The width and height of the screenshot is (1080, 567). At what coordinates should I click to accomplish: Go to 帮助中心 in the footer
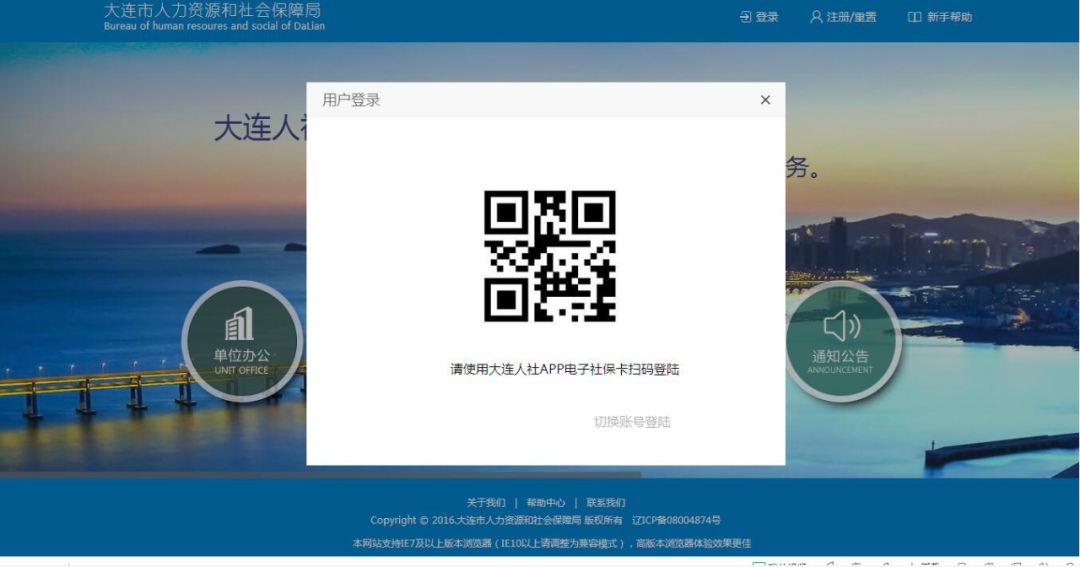[x=546, y=503]
